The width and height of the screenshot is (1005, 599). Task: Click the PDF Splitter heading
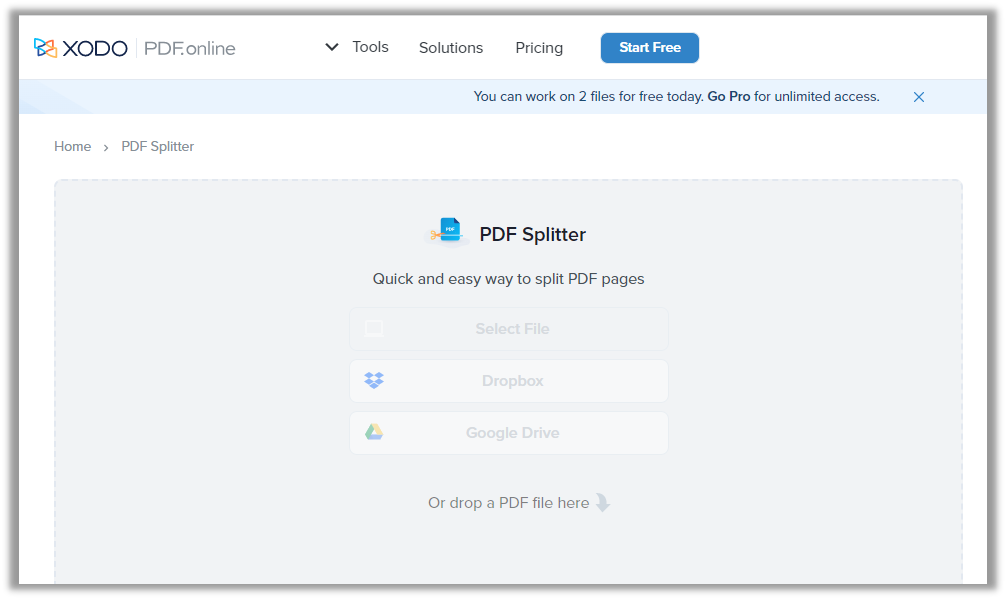coord(533,234)
